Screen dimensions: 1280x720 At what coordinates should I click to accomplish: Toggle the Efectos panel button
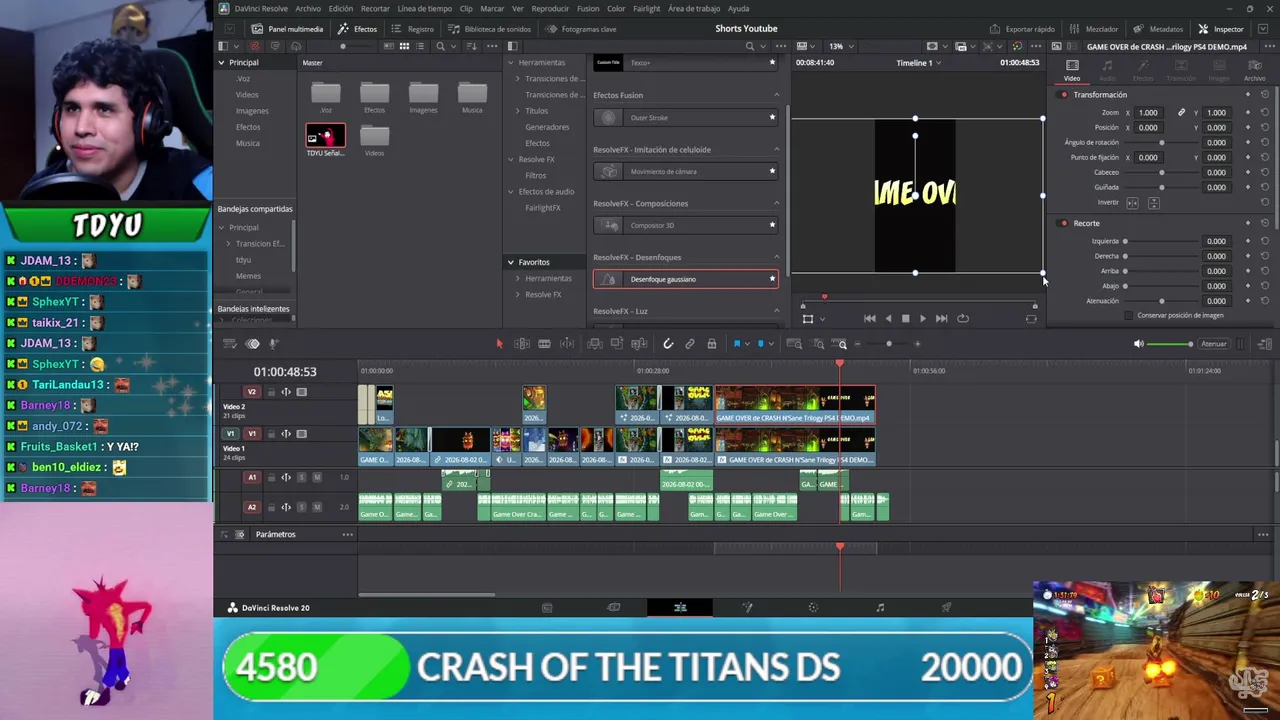point(357,29)
